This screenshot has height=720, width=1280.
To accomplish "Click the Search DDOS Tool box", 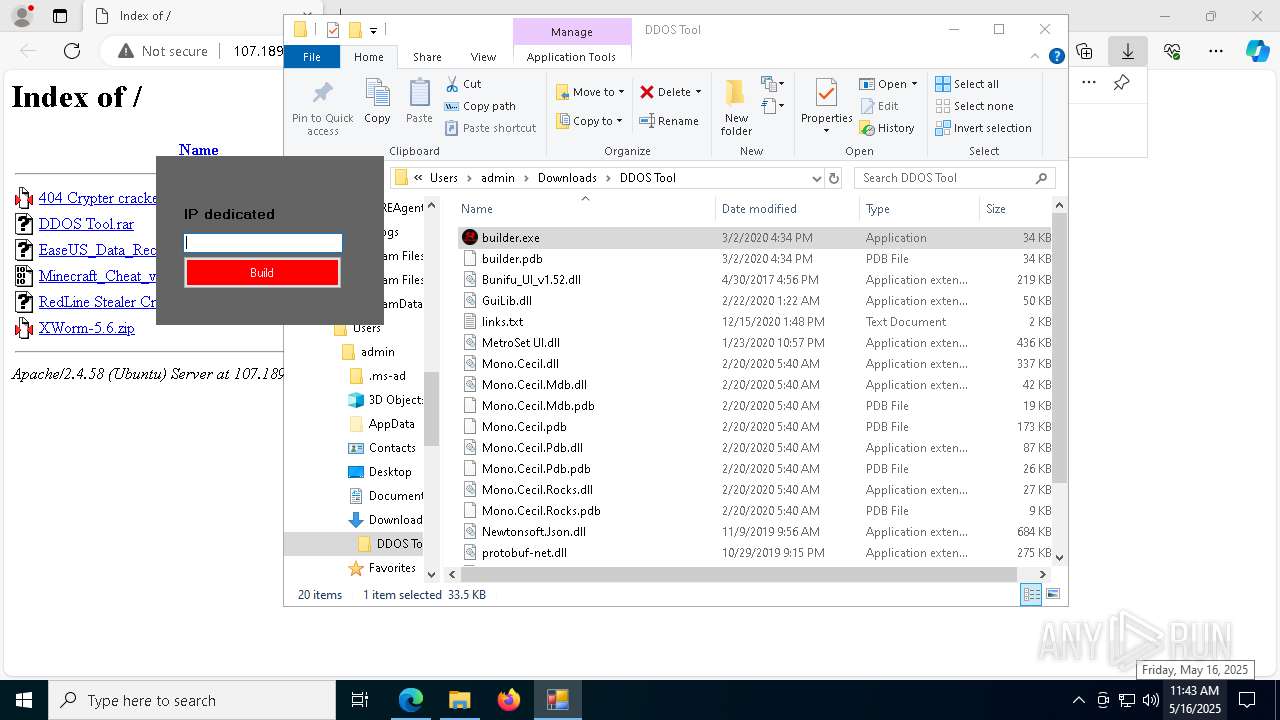I will [x=954, y=178].
